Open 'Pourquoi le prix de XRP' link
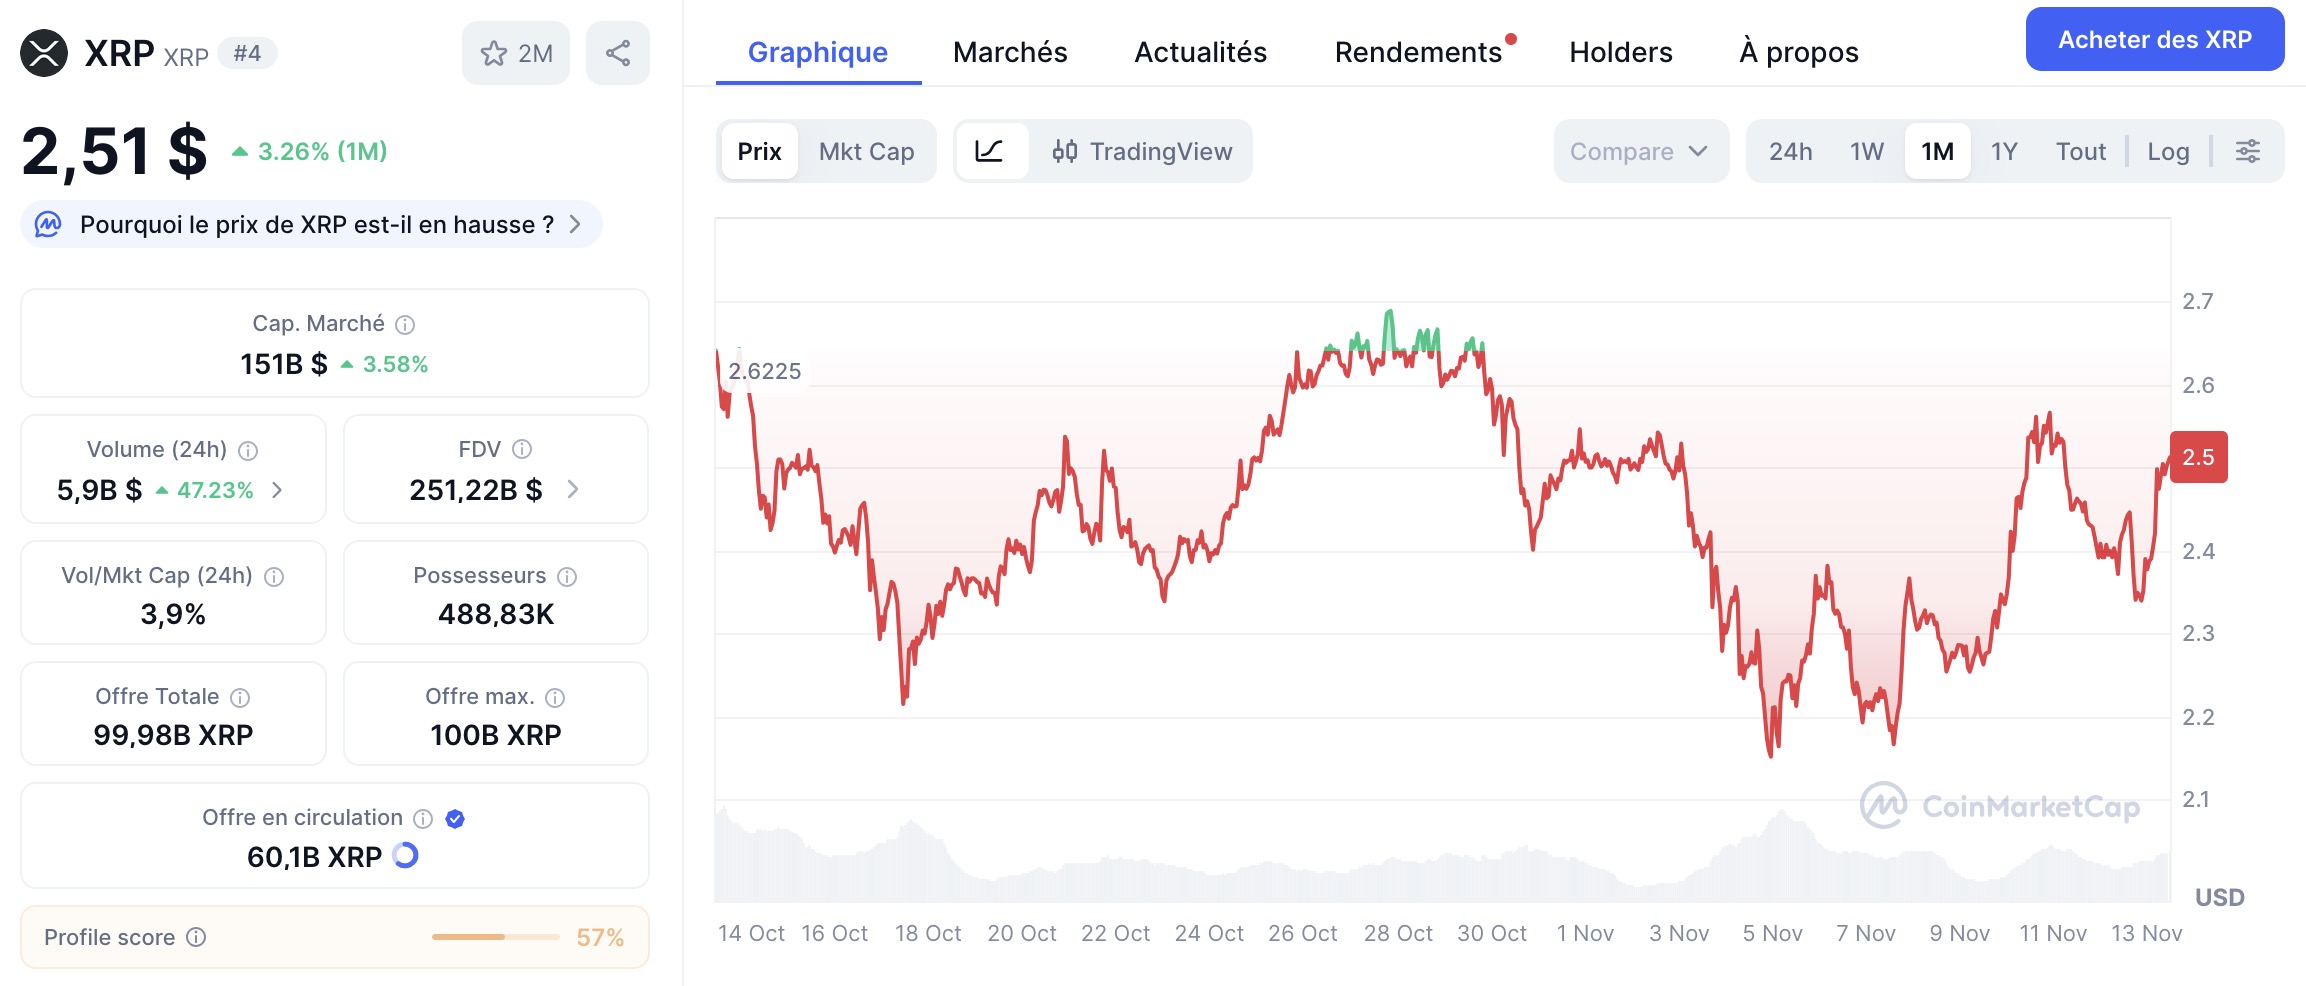Viewport: 2306px width, 986px height. [x=316, y=225]
